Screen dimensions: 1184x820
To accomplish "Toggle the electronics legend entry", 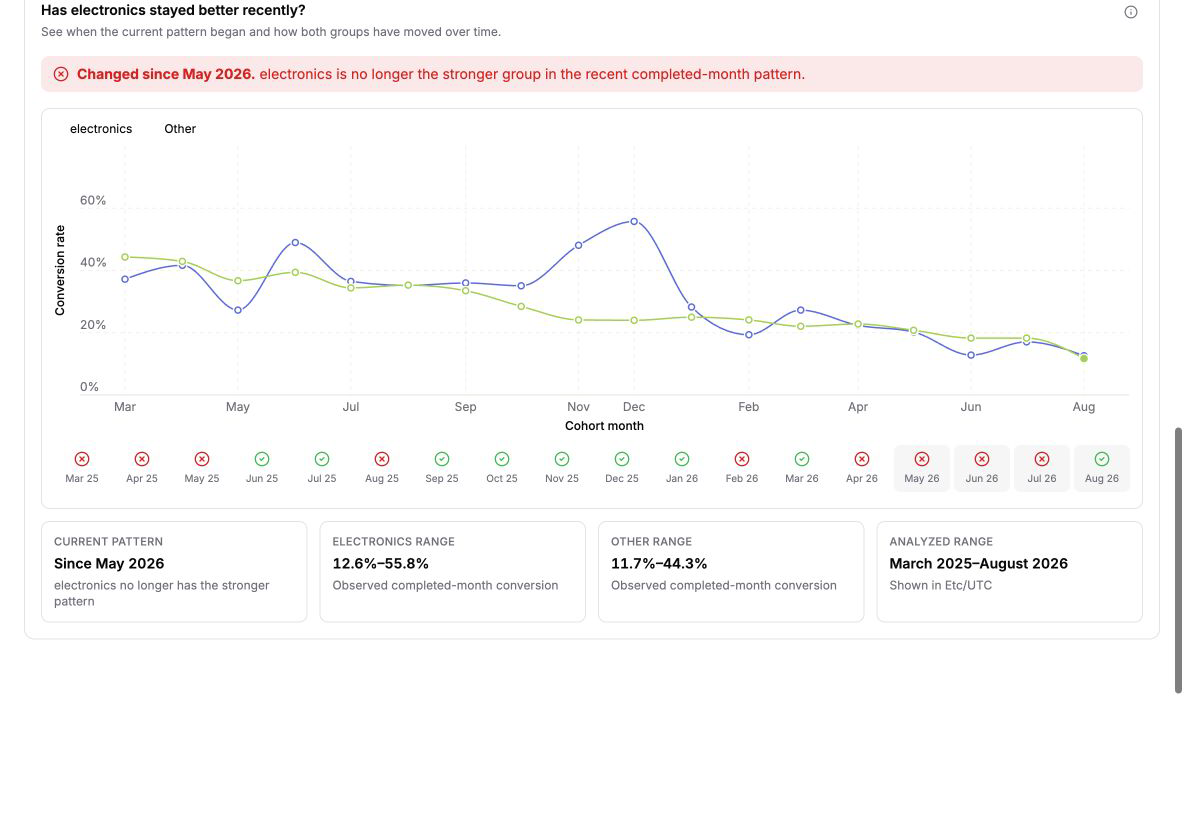I will (x=100, y=129).
